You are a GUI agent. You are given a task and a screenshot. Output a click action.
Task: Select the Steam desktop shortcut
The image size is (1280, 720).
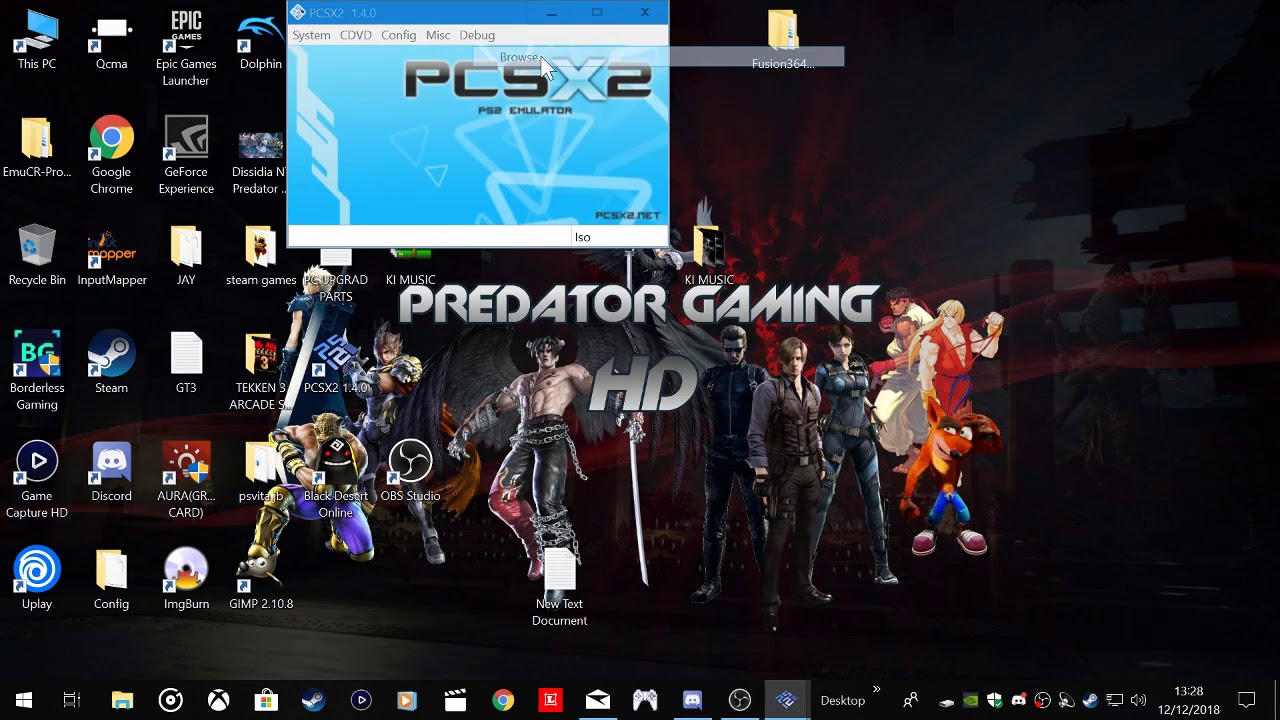point(111,364)
